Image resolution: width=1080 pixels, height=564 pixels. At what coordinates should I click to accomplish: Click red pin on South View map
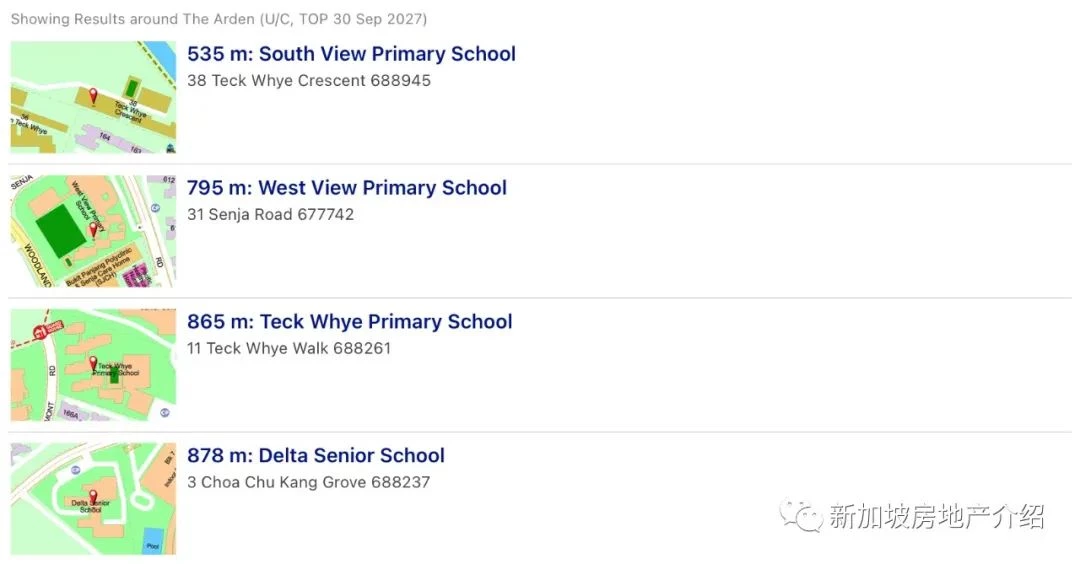coord(93,96)
